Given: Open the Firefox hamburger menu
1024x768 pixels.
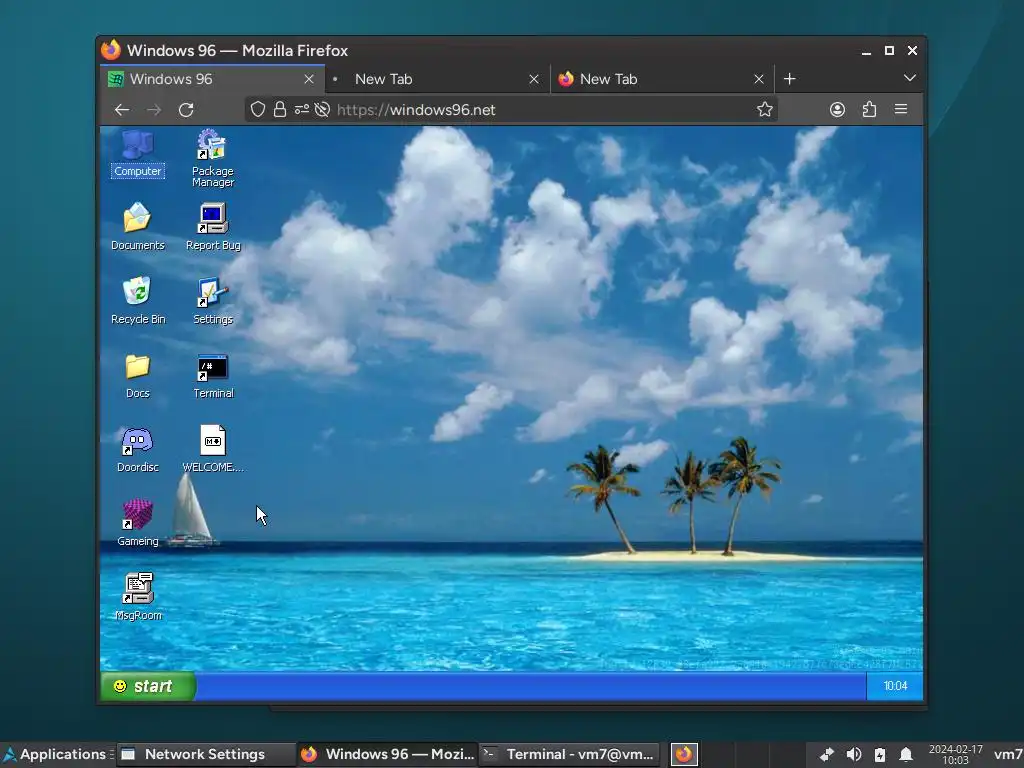Looking at the screenshot, I should 901,110.
